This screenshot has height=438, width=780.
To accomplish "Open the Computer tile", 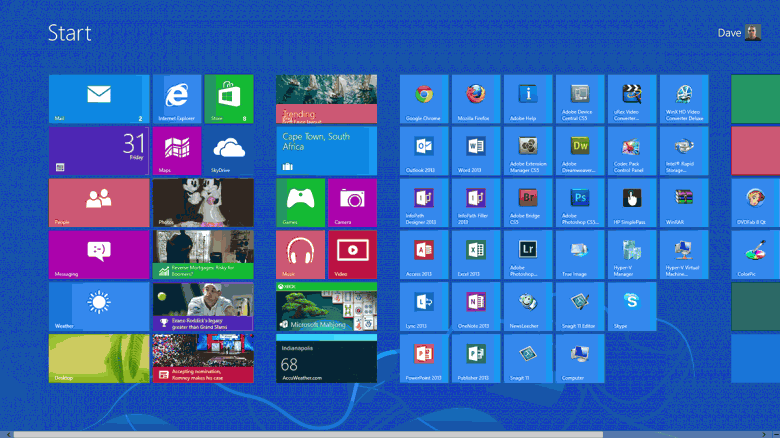I will click(580, 358).
